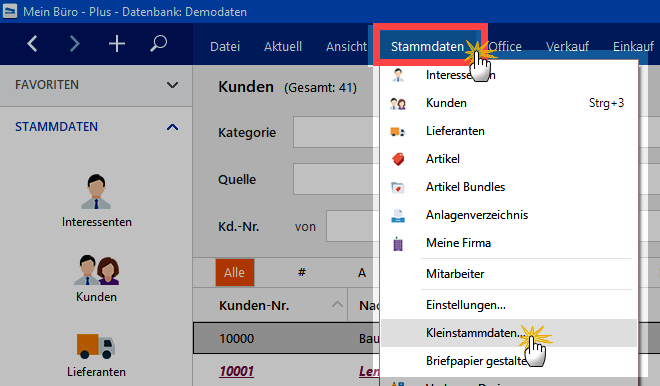This screenshot has height=386, width=660.
Task: Open the Einkauf menu
Action: coord(633,46)
